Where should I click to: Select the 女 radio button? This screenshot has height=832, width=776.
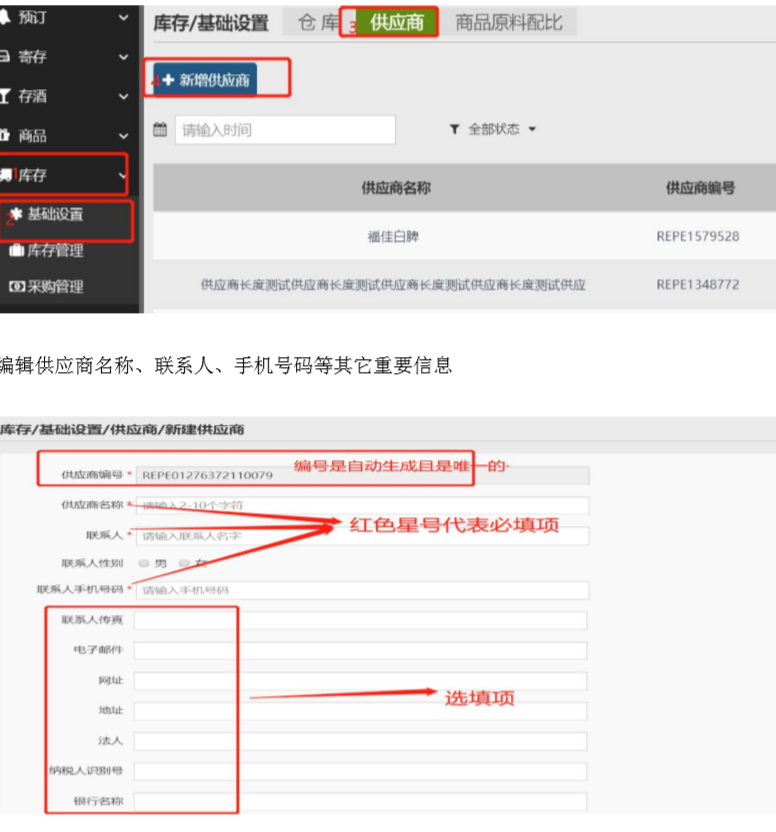(184, 563)
